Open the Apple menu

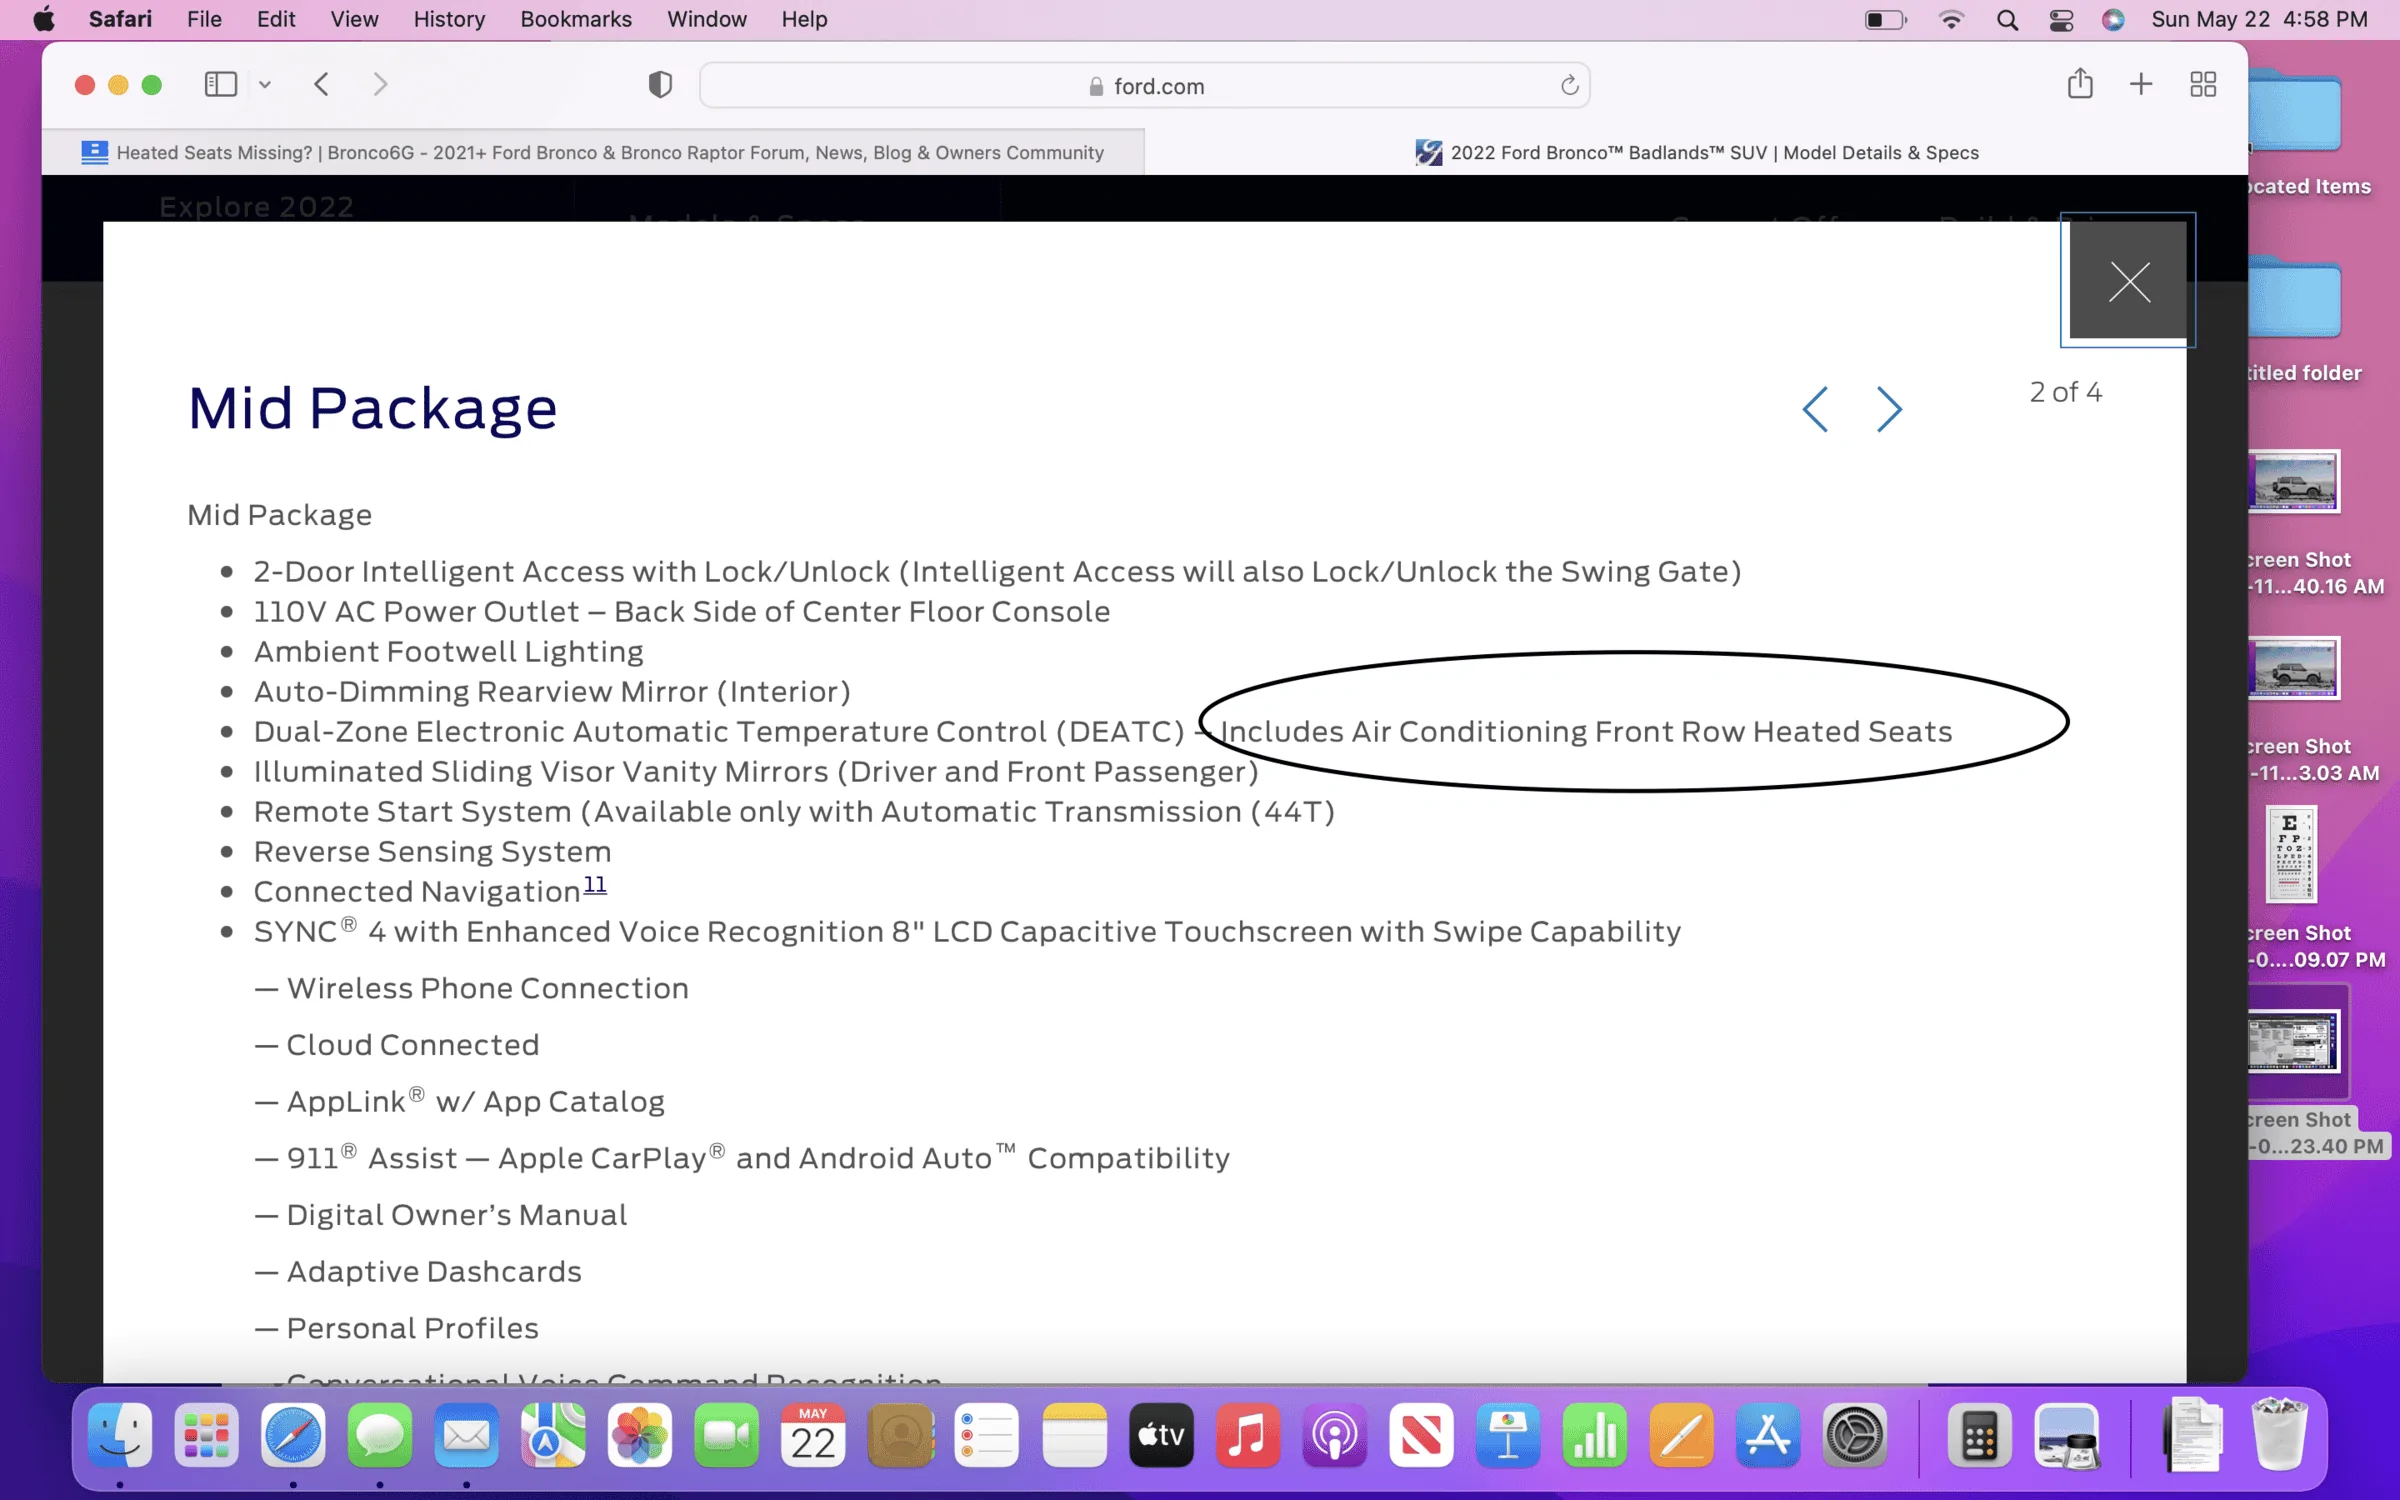pos(44,19)
